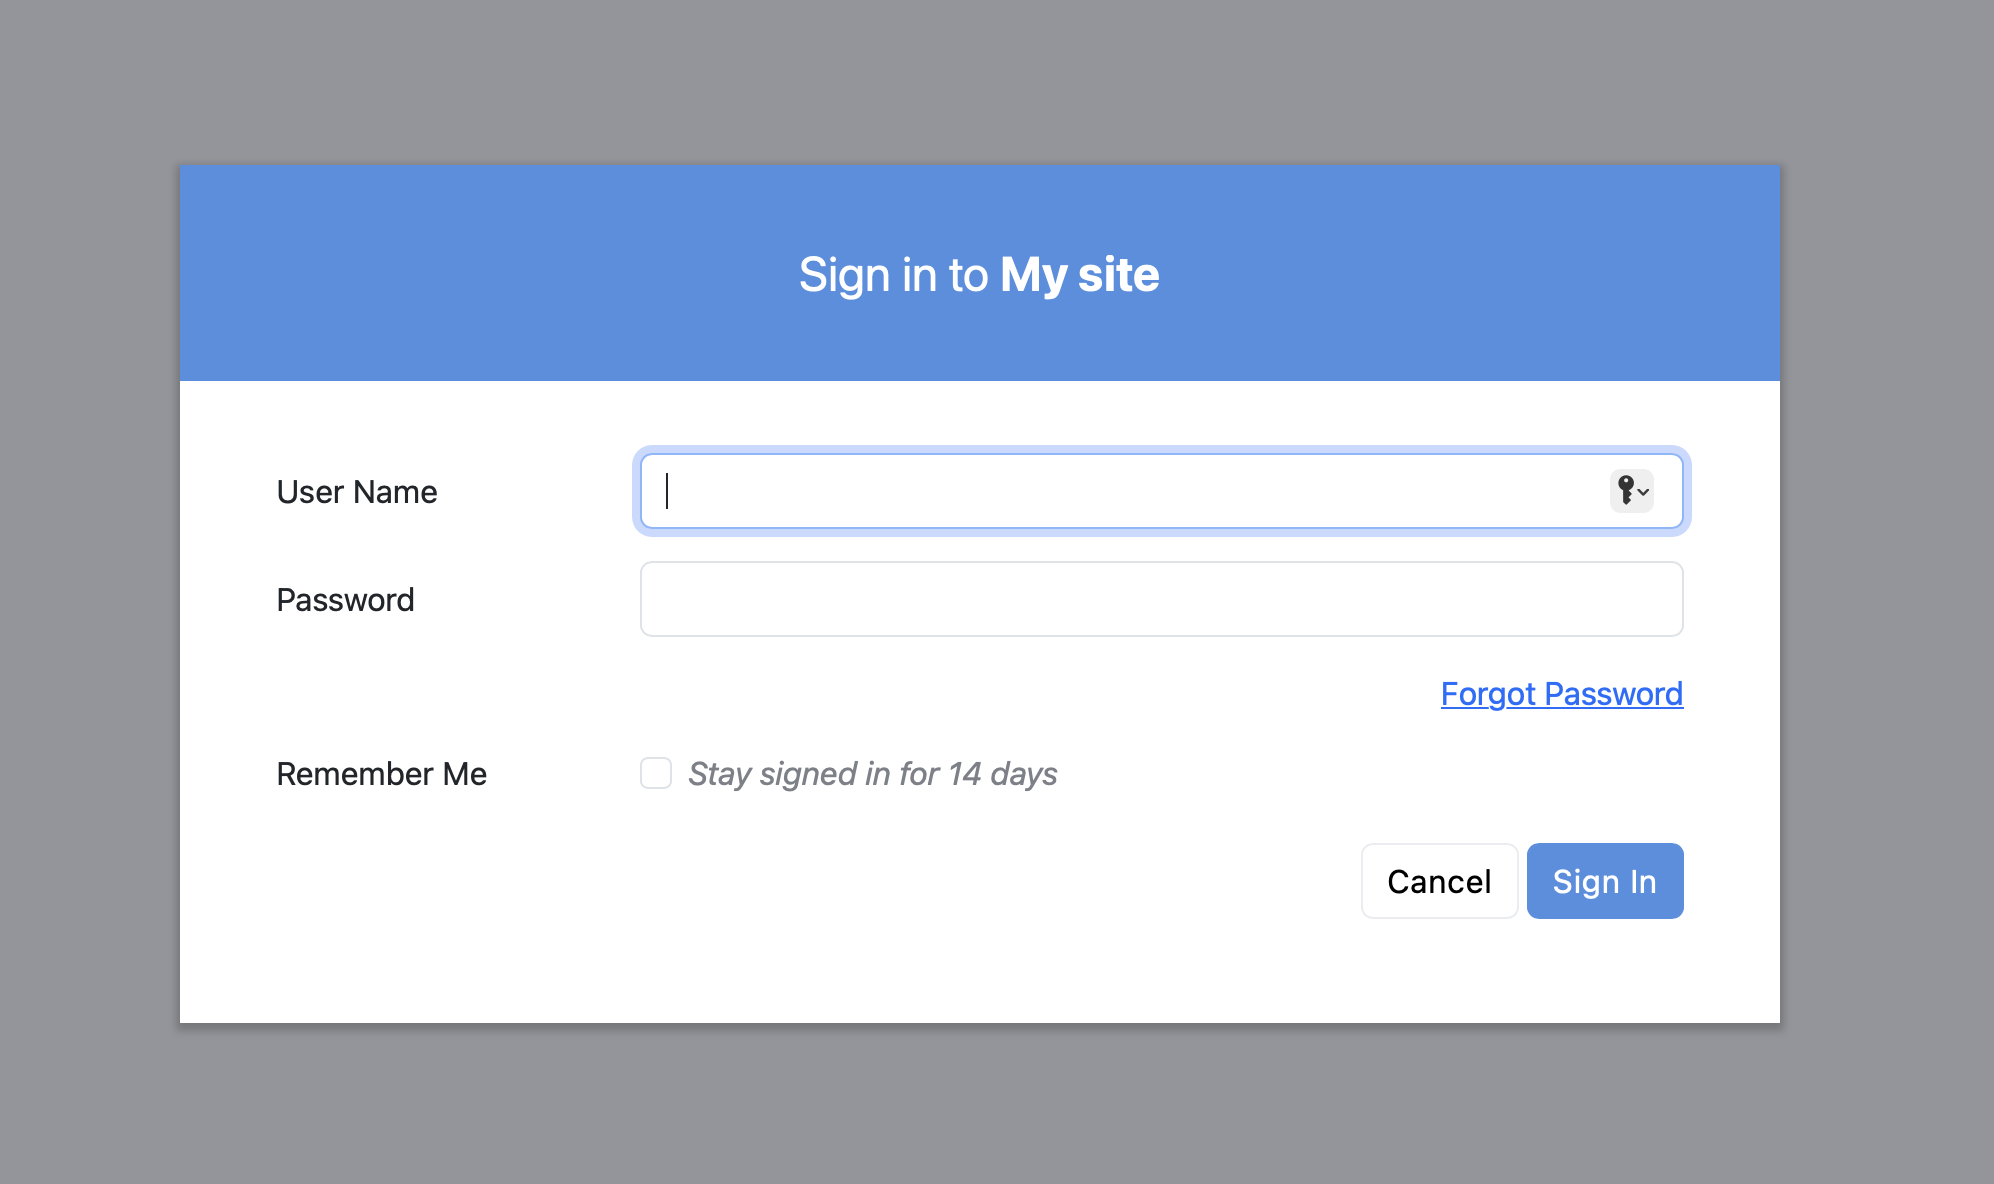Open the password autofill key icon
The width and height of the screenshot is (1994, 1184).
(x=1626, y=491)
